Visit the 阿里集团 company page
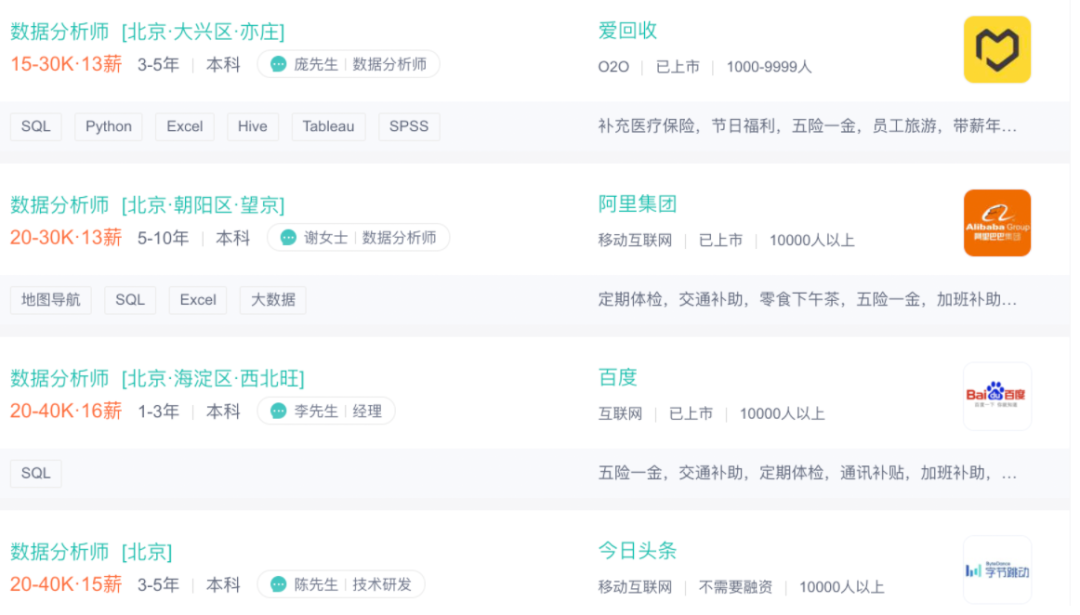The height and width of the screenshot is (615, 1080). click(637, 204)
